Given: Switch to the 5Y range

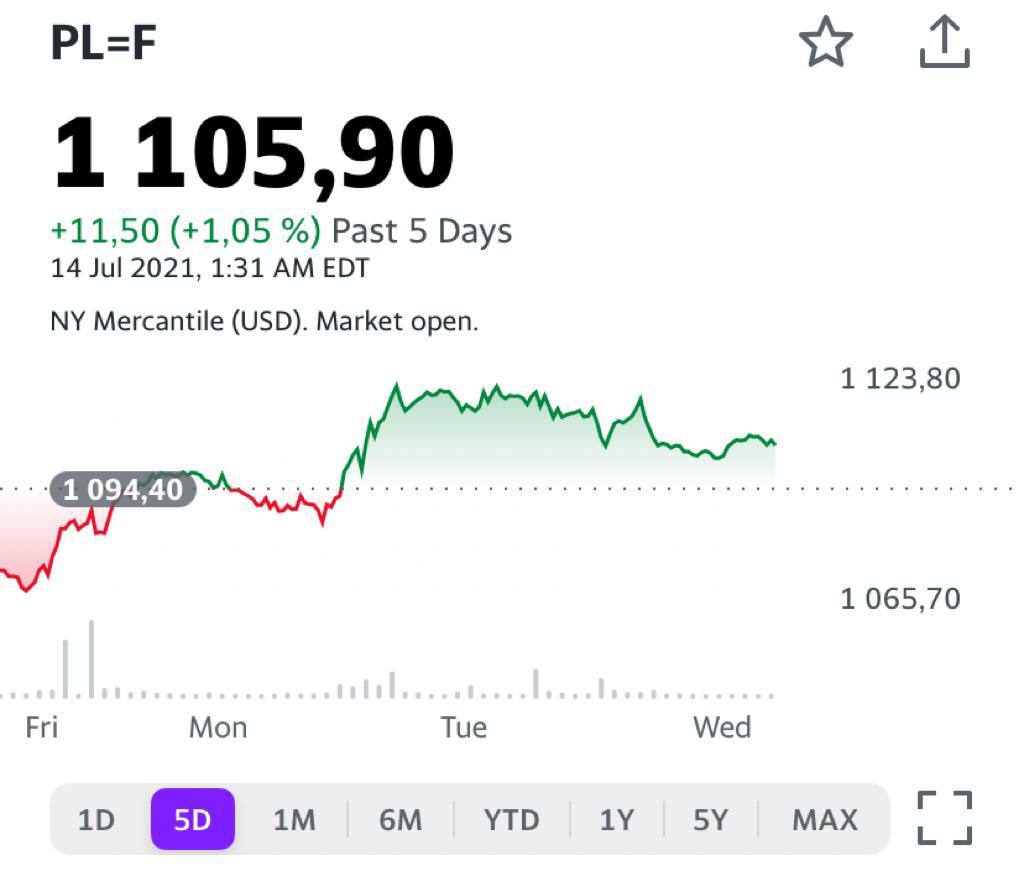Looking at the screenshot, I should click(x=710, y=820).
